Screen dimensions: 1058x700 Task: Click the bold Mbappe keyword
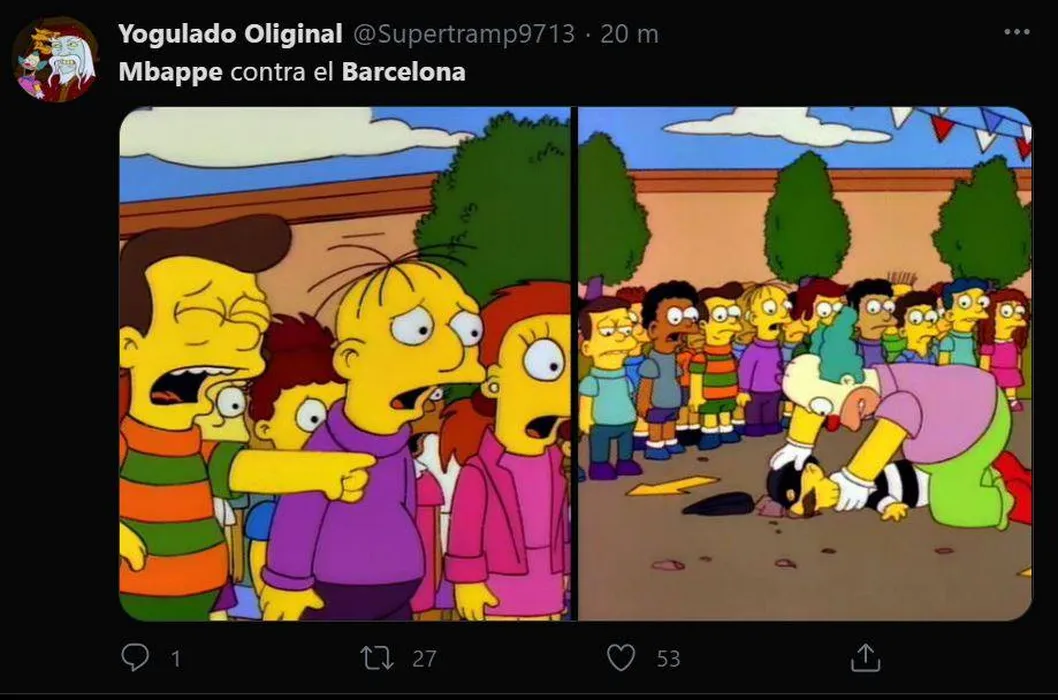click(171, 72)
